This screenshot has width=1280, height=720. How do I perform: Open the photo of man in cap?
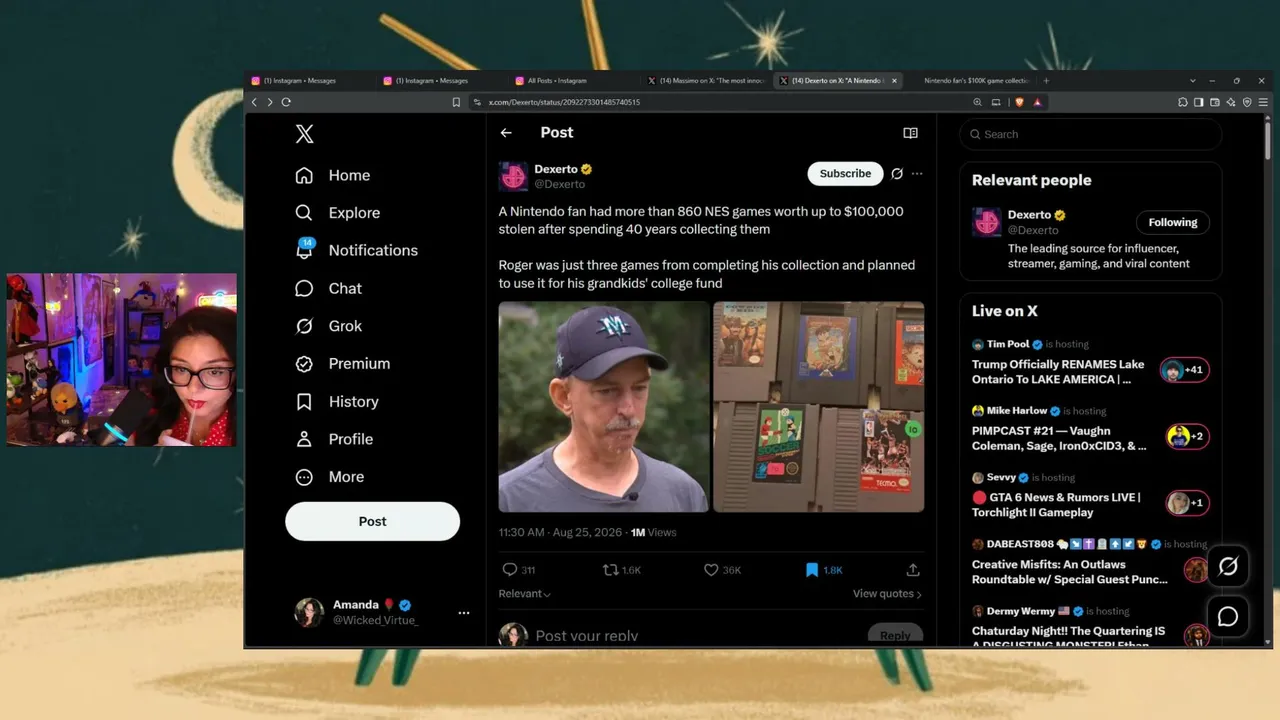[x=604, y=407]
